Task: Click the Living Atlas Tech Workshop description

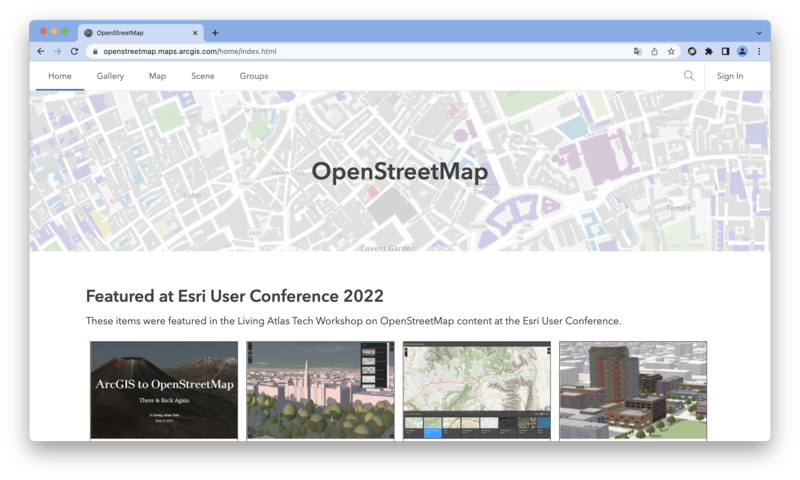Action: click(x=353, y=321)
